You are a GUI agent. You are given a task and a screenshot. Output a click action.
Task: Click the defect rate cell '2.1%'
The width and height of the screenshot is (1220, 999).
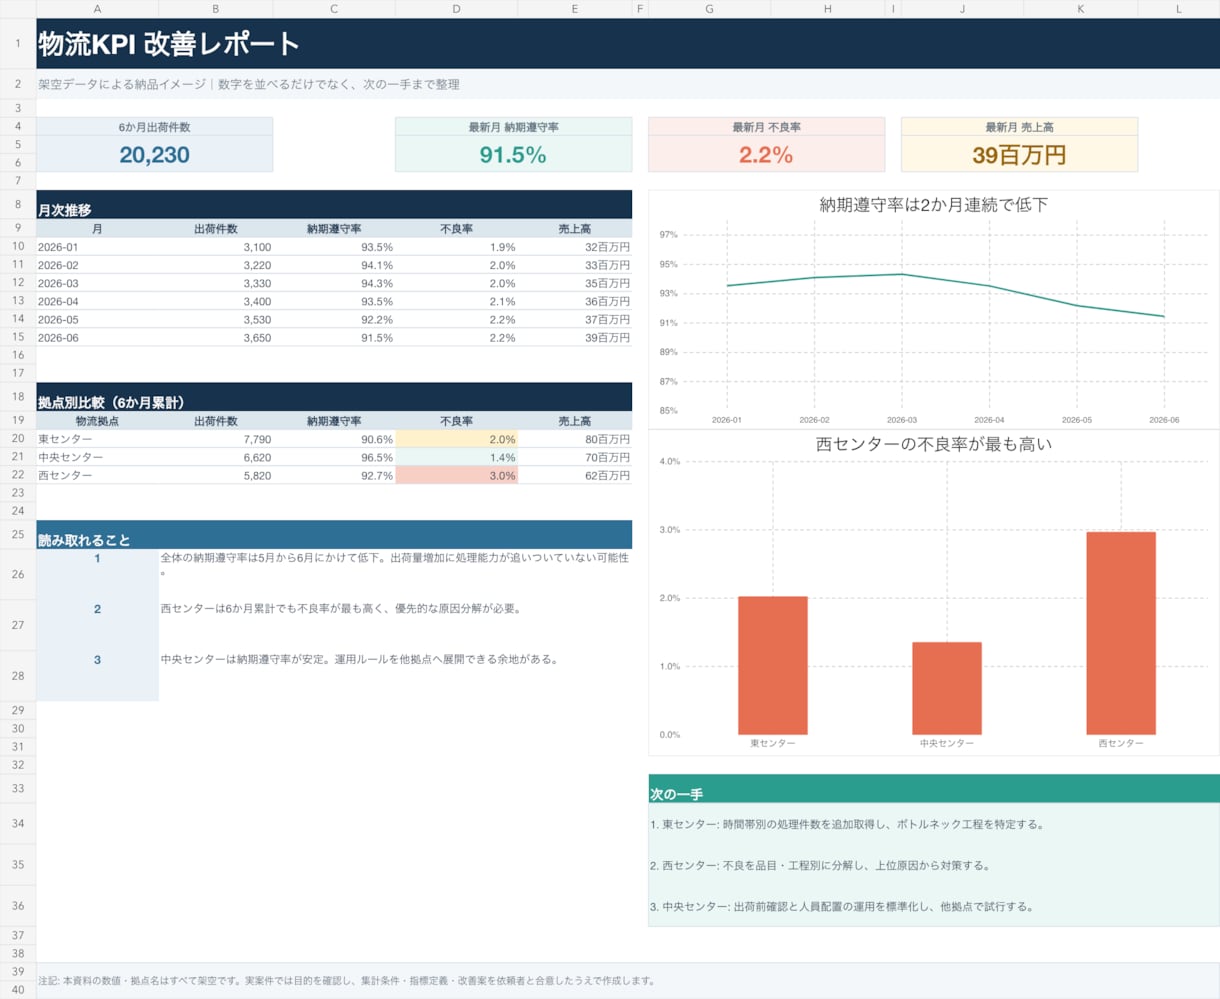(x=456, y=301)
